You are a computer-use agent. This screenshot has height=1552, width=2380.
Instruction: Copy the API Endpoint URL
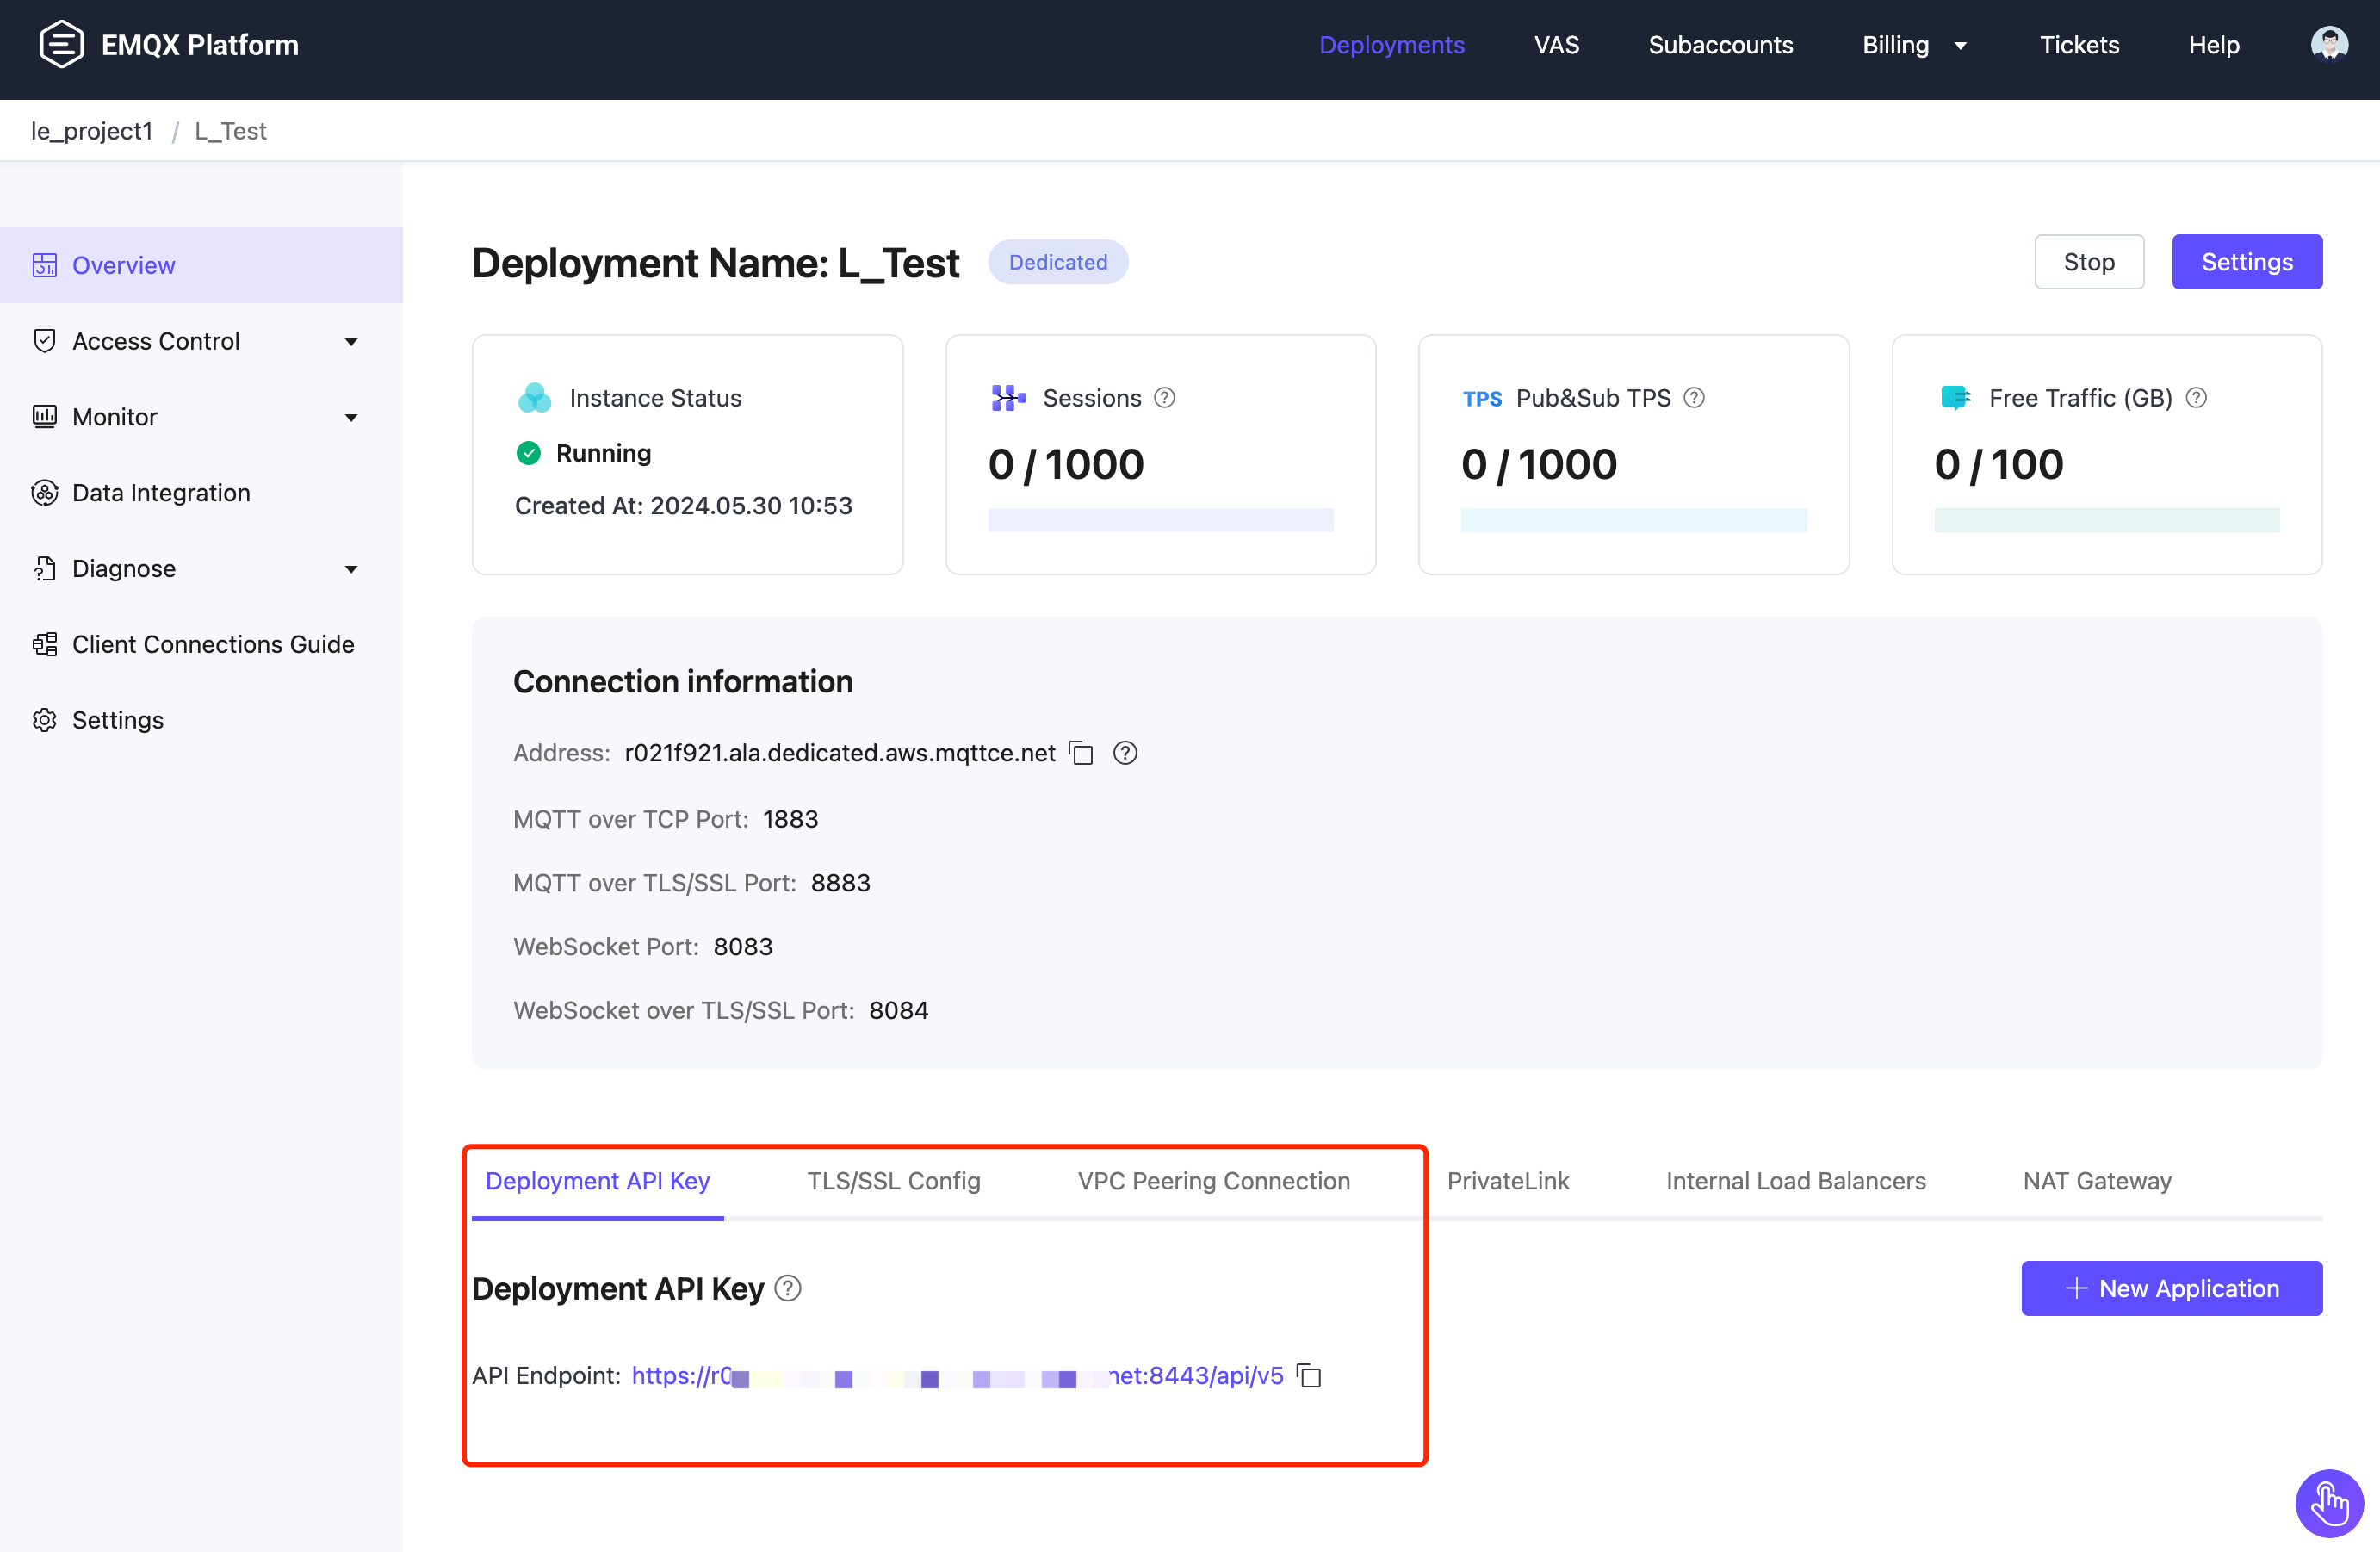point(1310,1376)
